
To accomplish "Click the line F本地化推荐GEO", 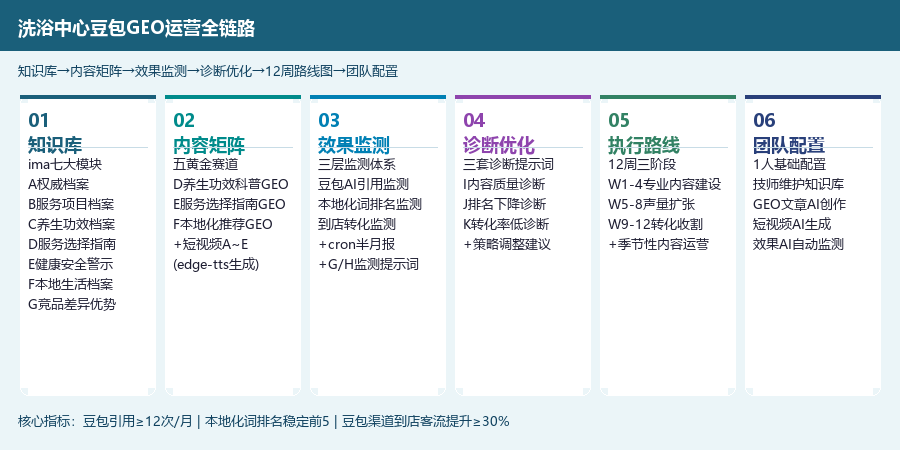I will pyautogui.click(x=223, y=224).
